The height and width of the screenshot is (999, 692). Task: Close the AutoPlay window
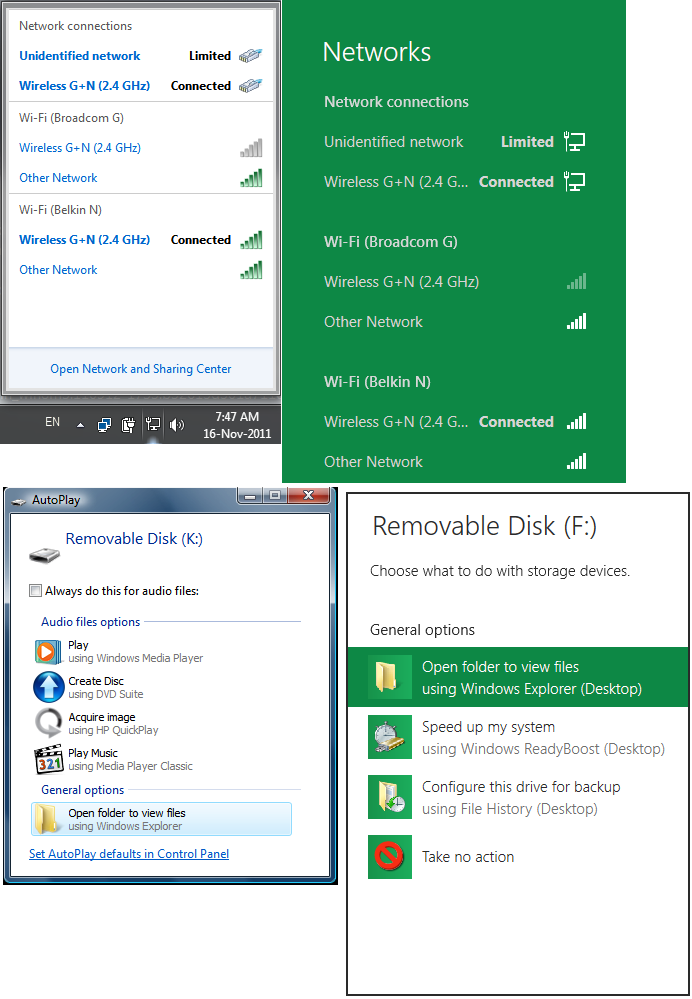(x=308, y=496)
